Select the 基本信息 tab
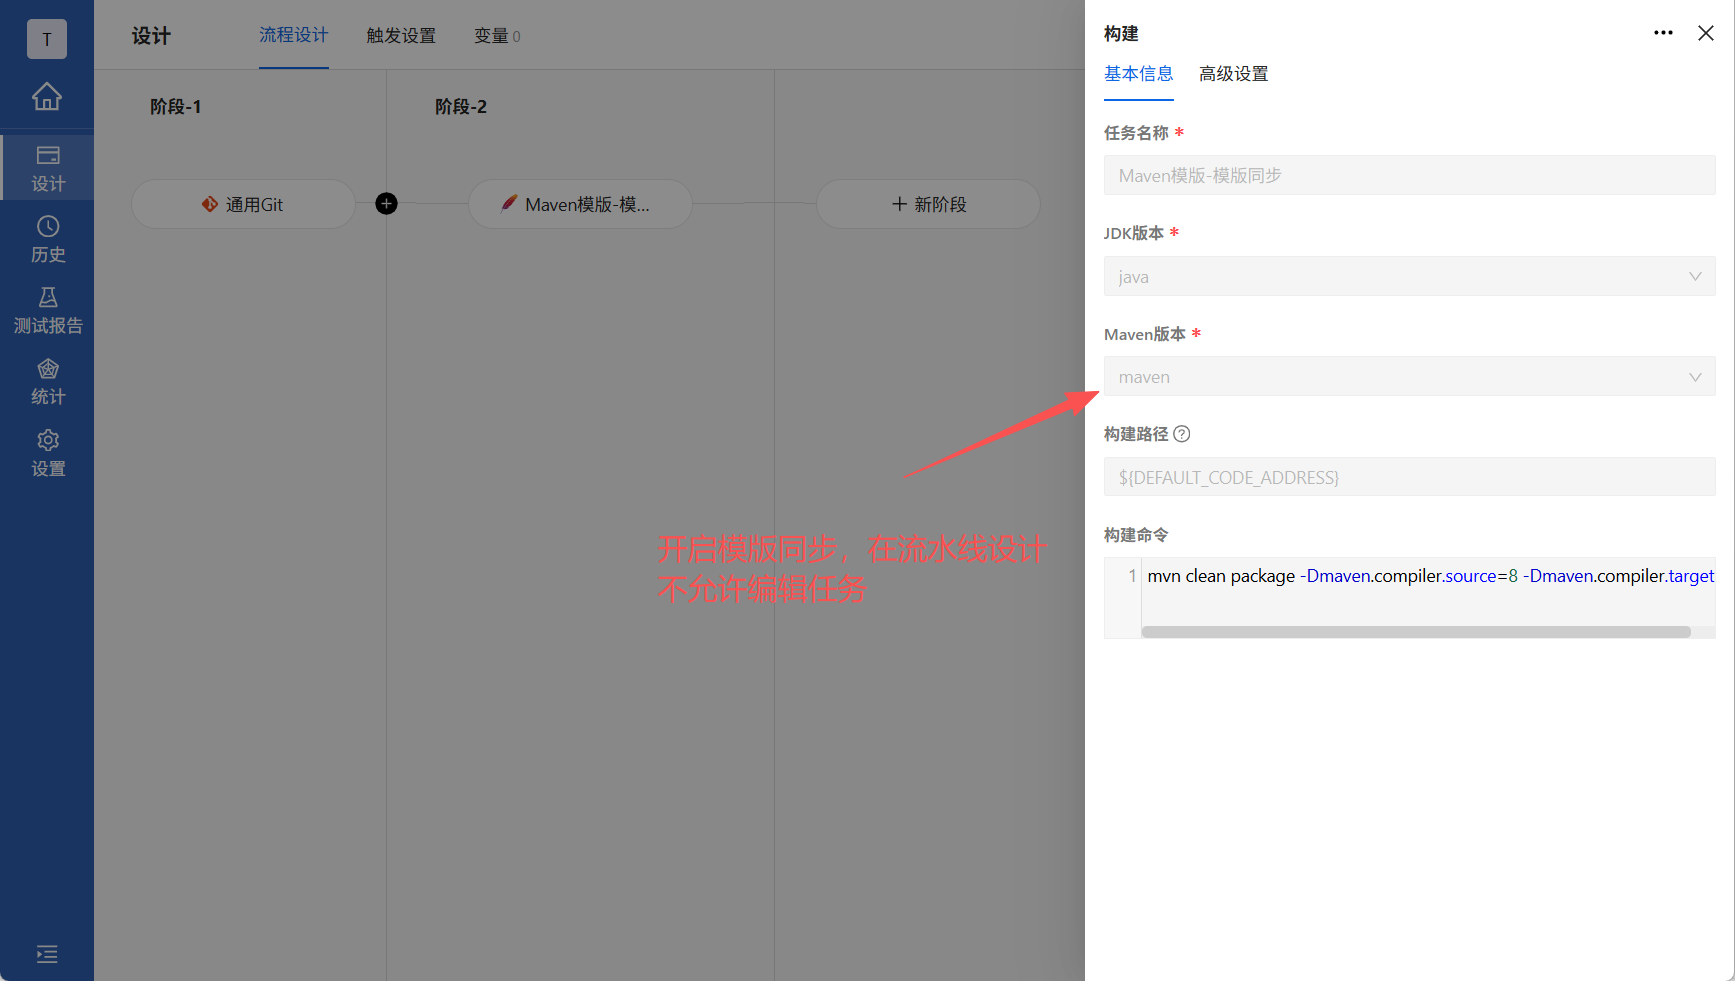This screenshot has width=1735, height=981. tap(1139, 74)
